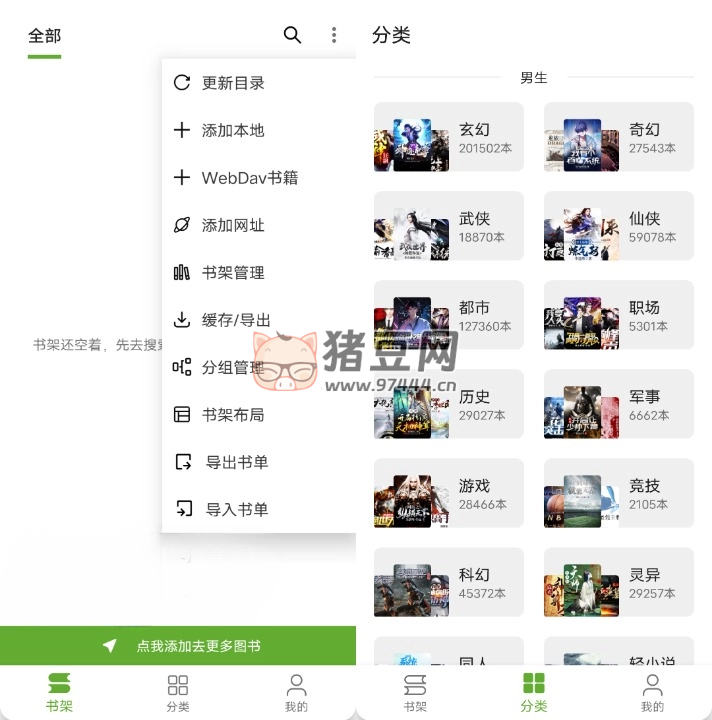Open the three-dot overflow menu
Viewport: 712px width, 720px height.
334,35
